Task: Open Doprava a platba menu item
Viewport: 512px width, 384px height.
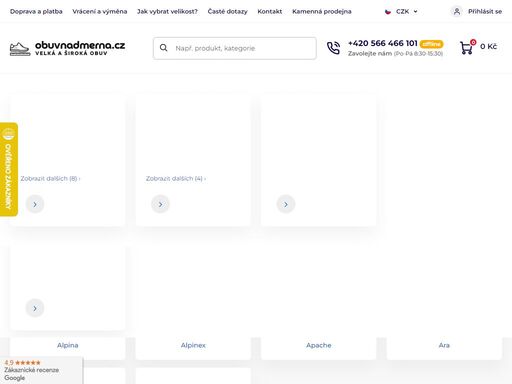Action: point(36,11)
